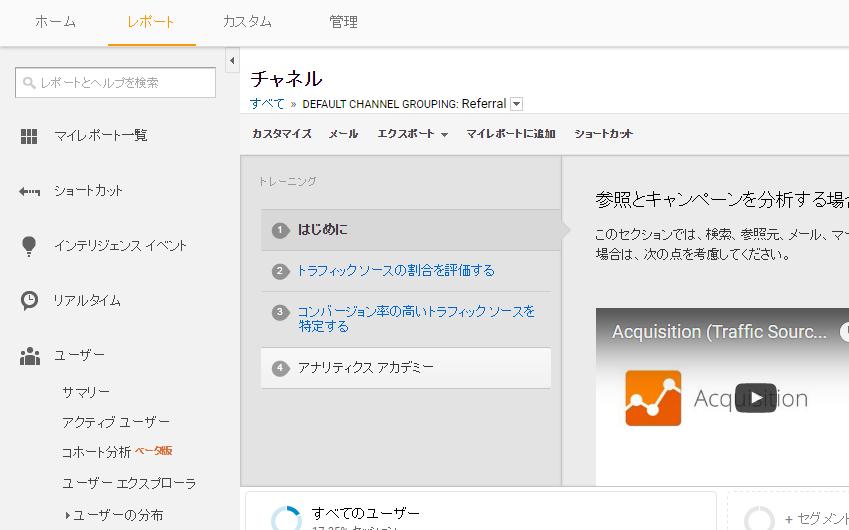Image resolution: width=849 pixels, height=530 pixels.
Task: Click マイレポートに追加 in the toolbar
Action: click(x=511, y=134)
